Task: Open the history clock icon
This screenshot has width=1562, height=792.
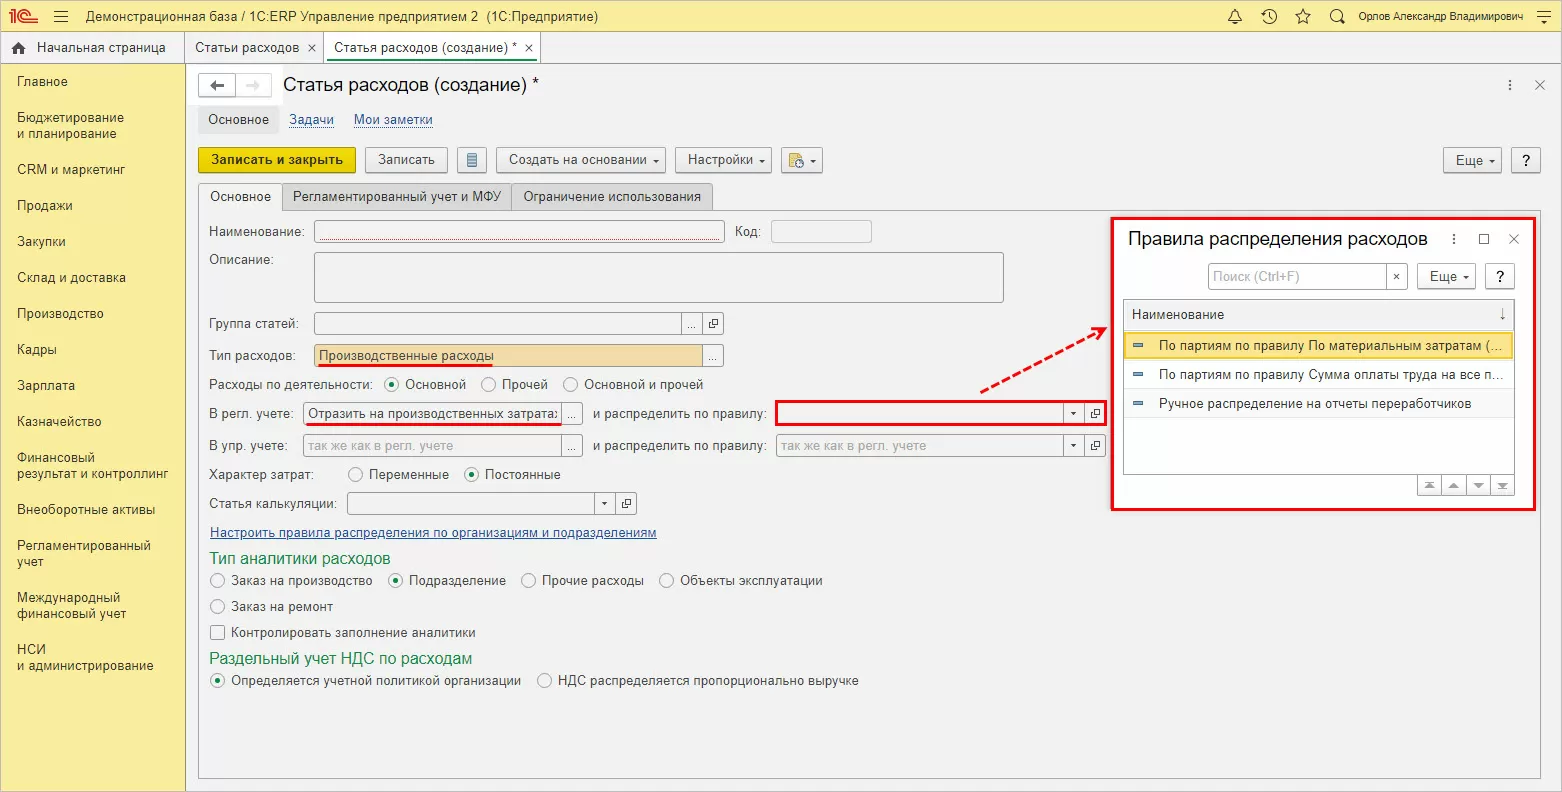Action: click(1269, 17)
